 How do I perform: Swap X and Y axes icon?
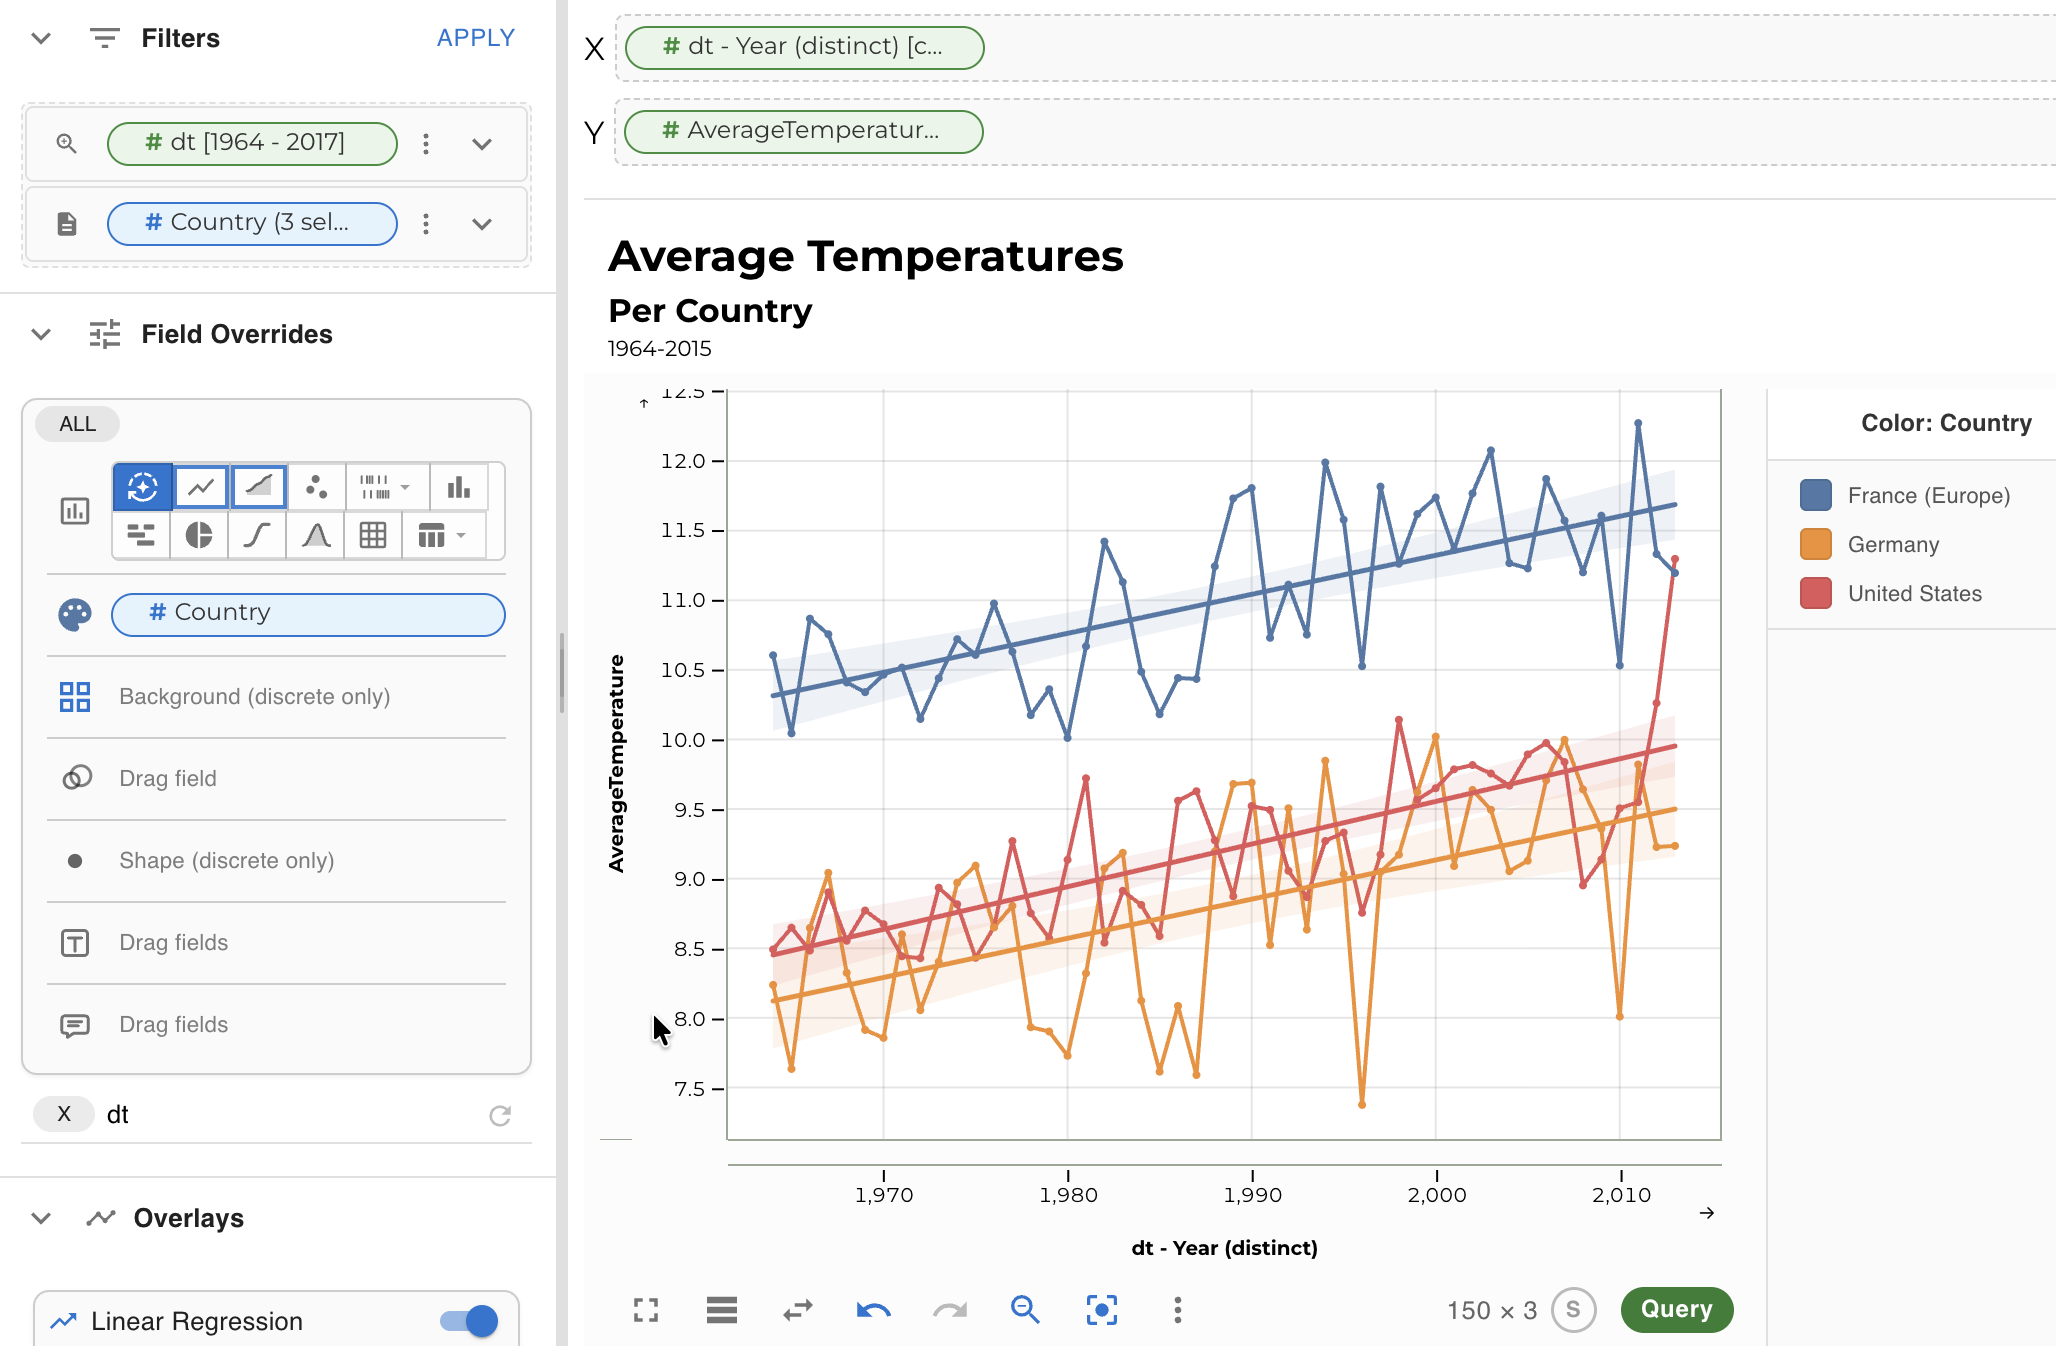(798, 1310)
